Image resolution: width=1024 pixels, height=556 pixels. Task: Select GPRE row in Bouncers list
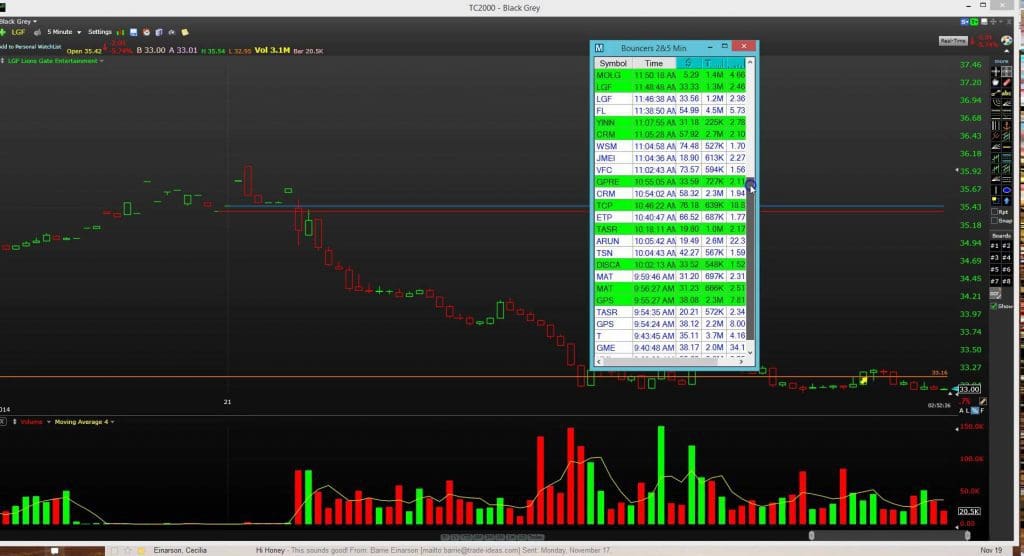point(670,182)
